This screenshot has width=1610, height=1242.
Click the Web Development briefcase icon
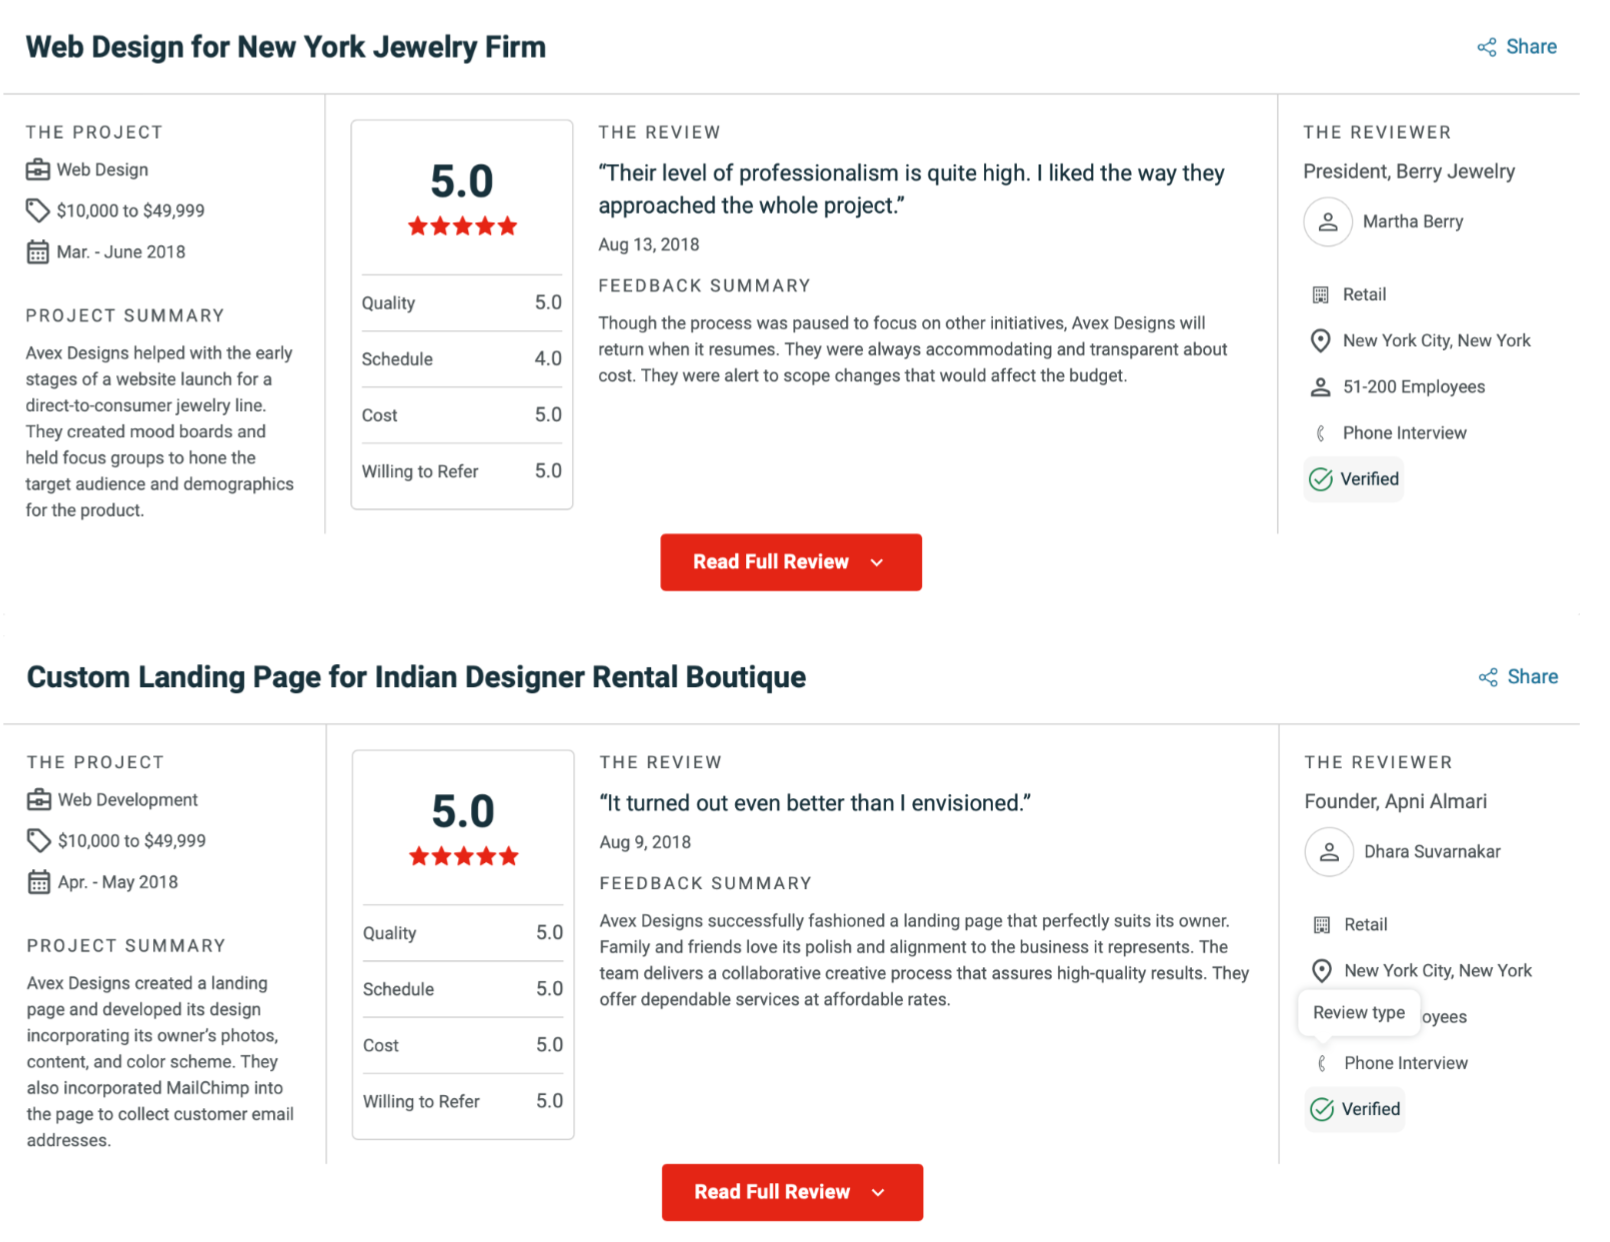[39, 800]
